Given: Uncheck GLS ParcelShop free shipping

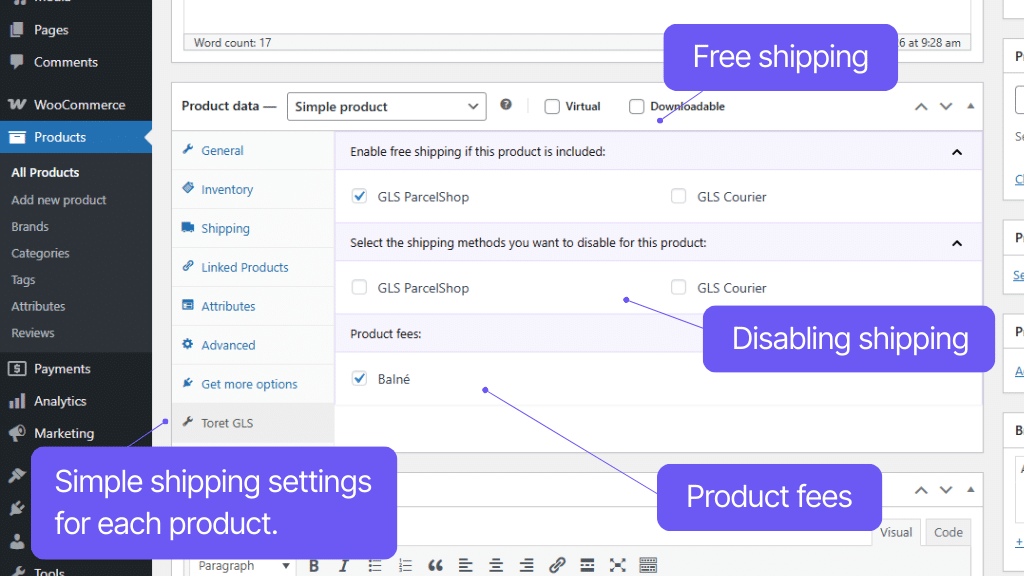Looking at the screenshot, I should (x=359, y=197).
